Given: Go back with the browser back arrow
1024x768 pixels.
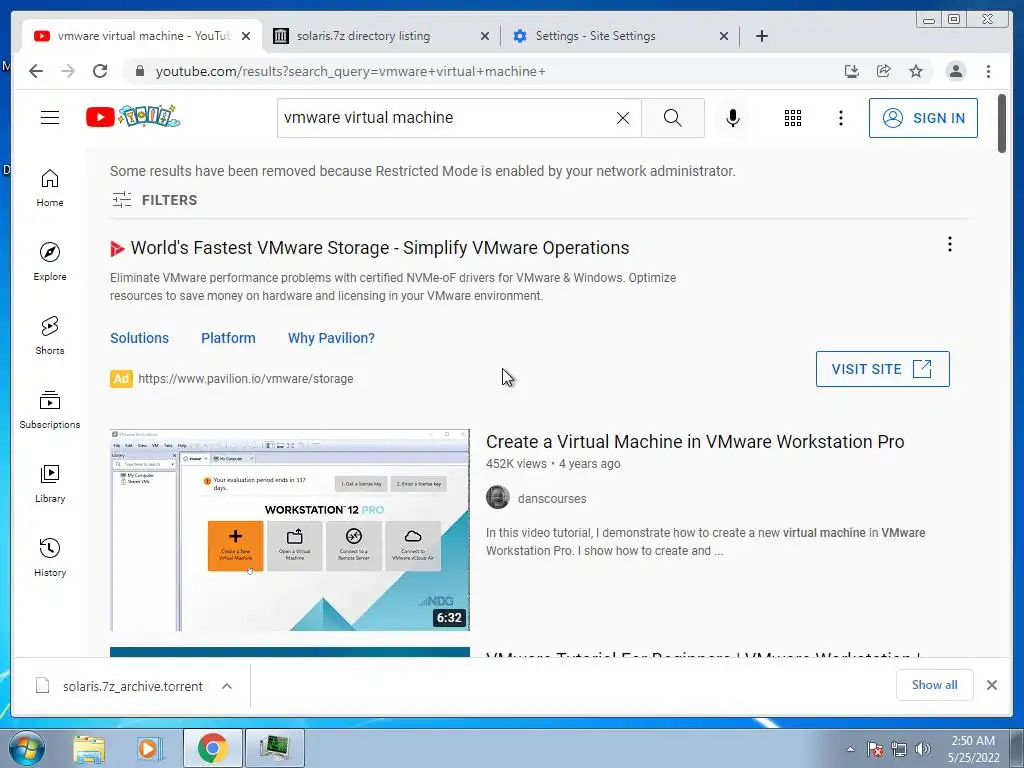Looking at the screenshot, I should point(36,71).
